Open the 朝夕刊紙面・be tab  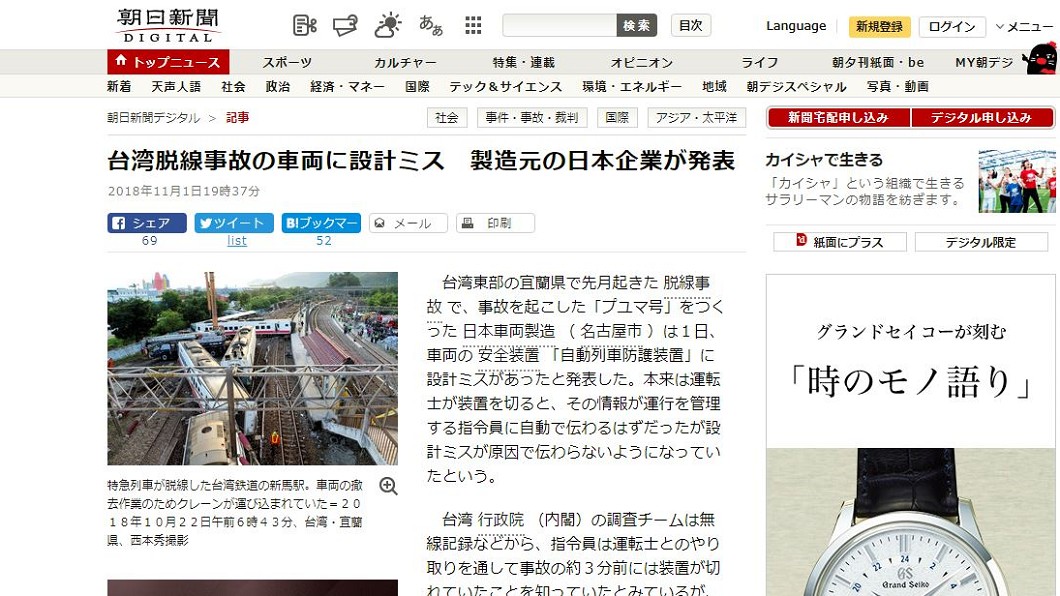(x=878, y=62)
